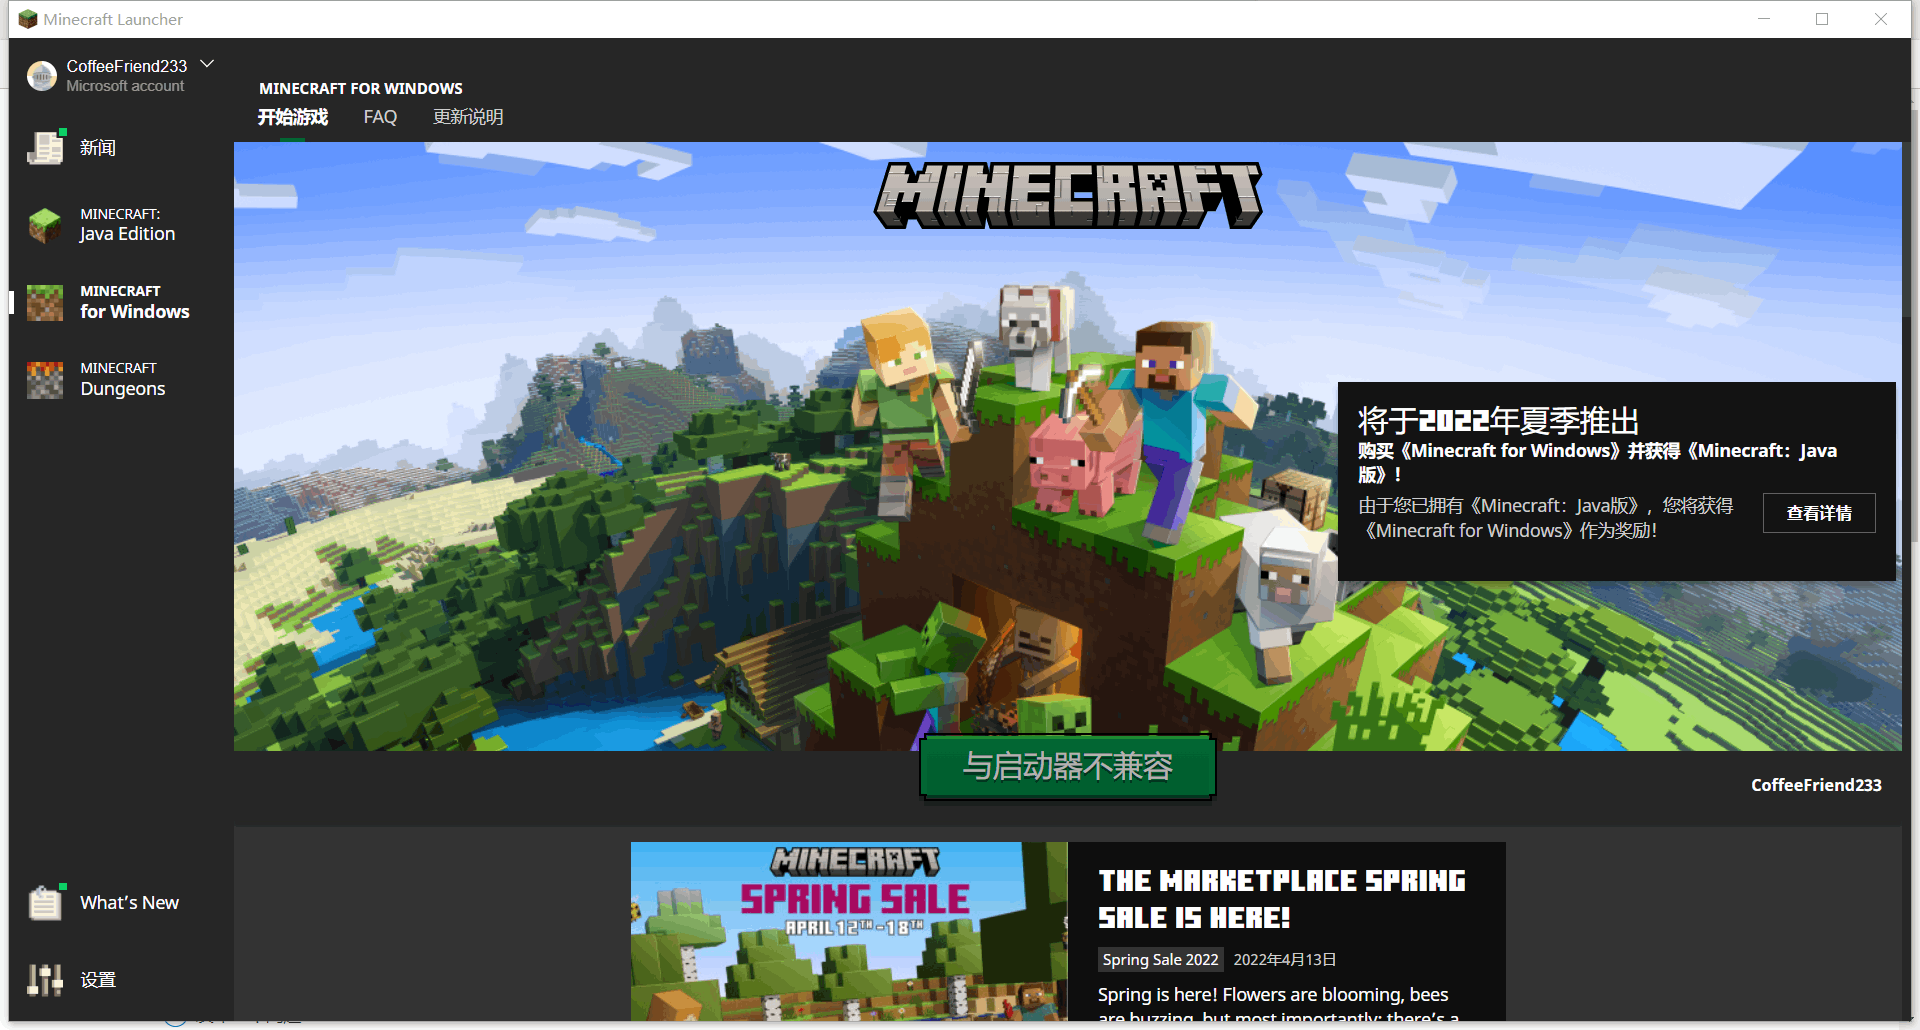1920x1030 pixels.
Task: Switch to the 更新说明 tab
Action: coord(468,117)
